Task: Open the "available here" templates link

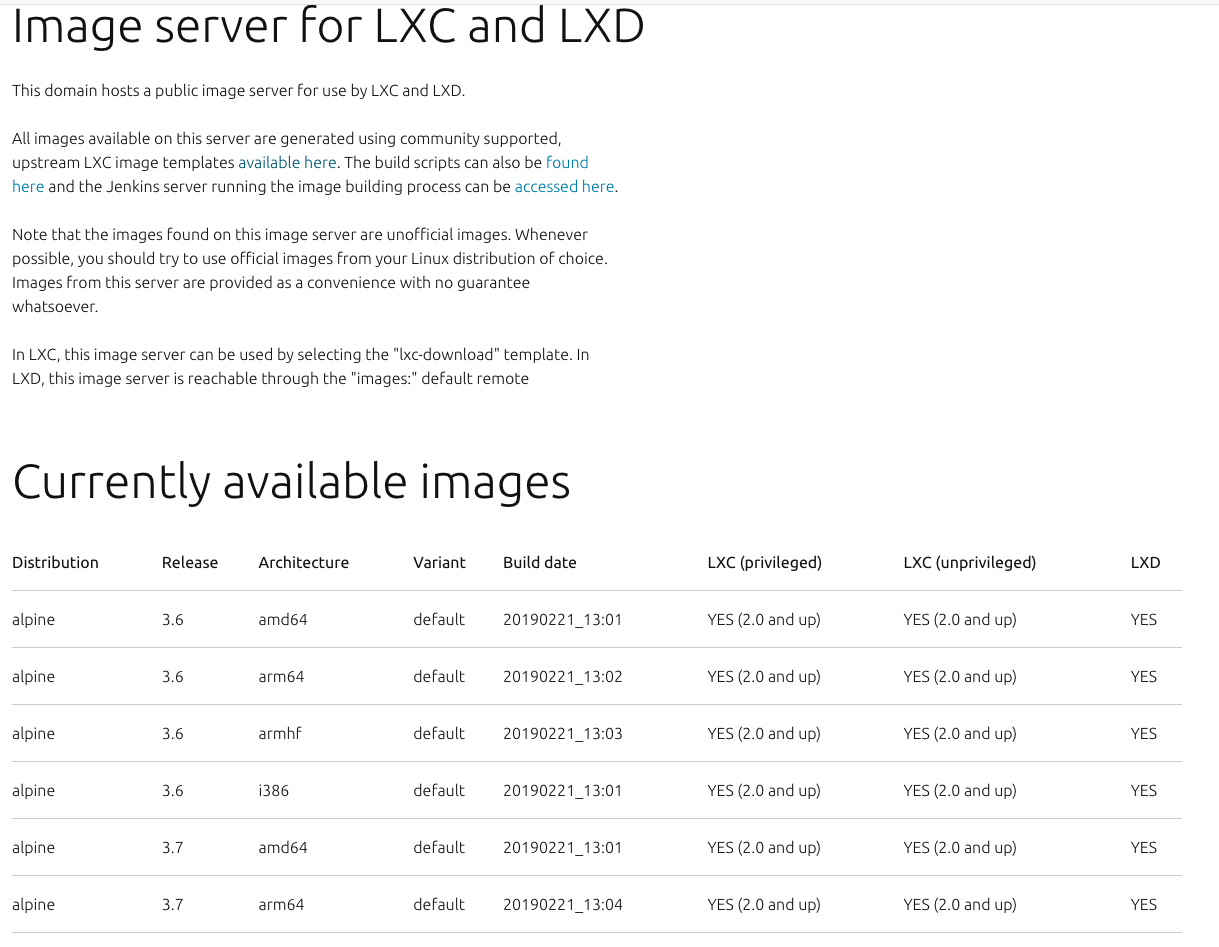Action: 287,162
